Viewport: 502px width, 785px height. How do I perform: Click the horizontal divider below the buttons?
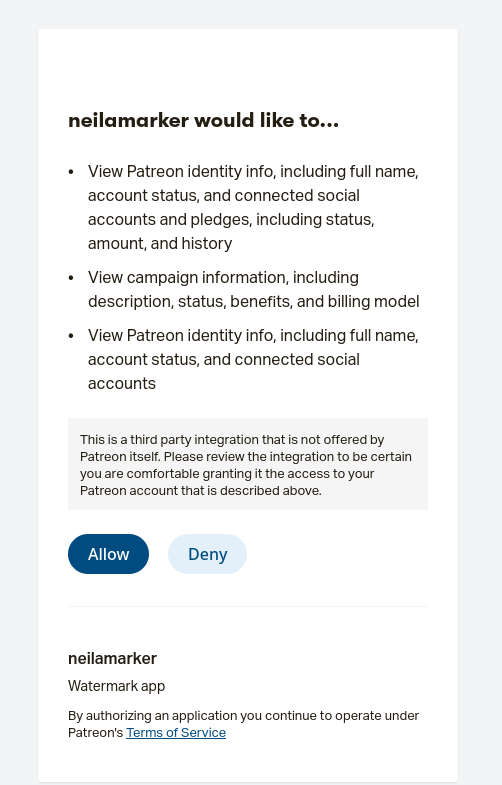tap(248, 606)
